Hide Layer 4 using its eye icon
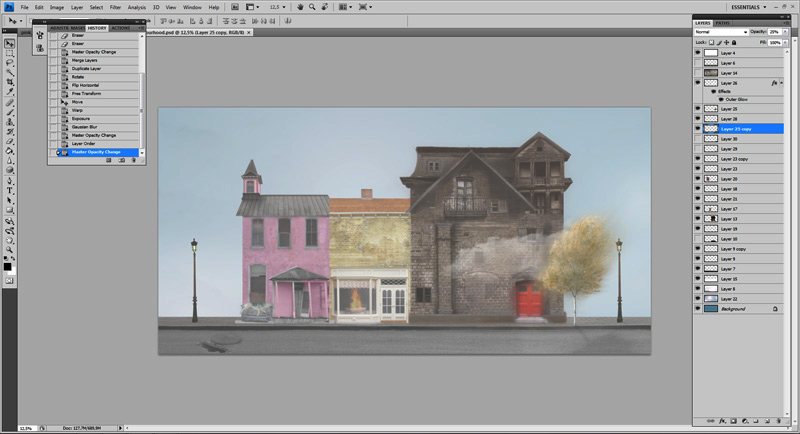 pos(698,53)
